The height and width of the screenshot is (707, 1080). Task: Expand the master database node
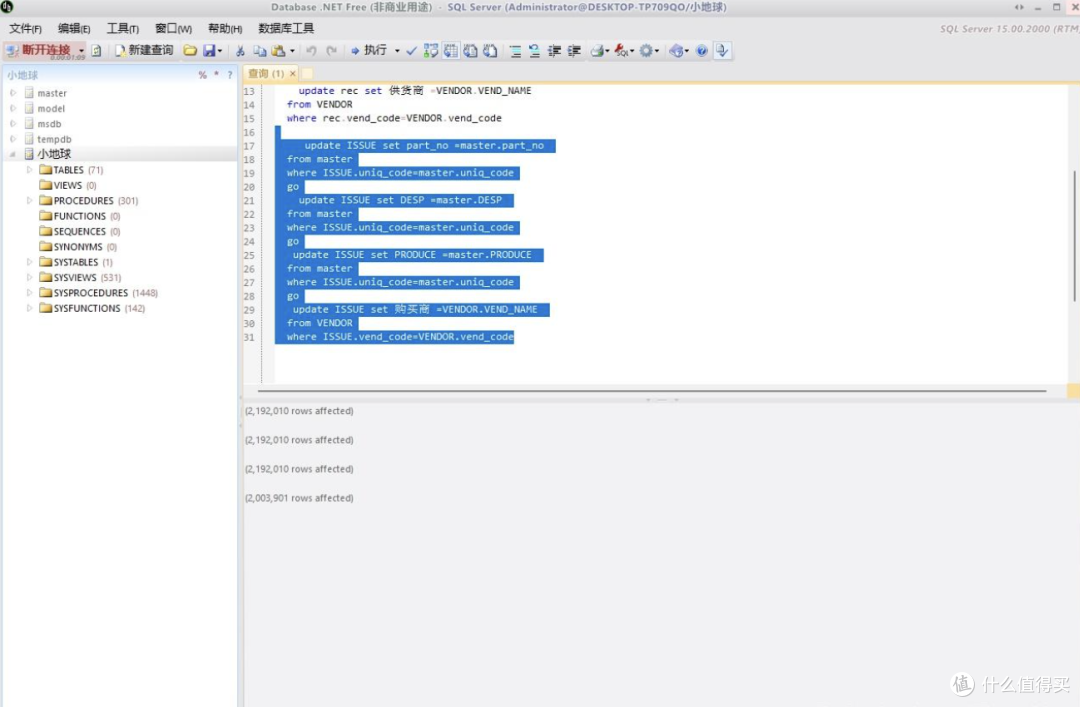pyautogui.click(x=13, y=92)
